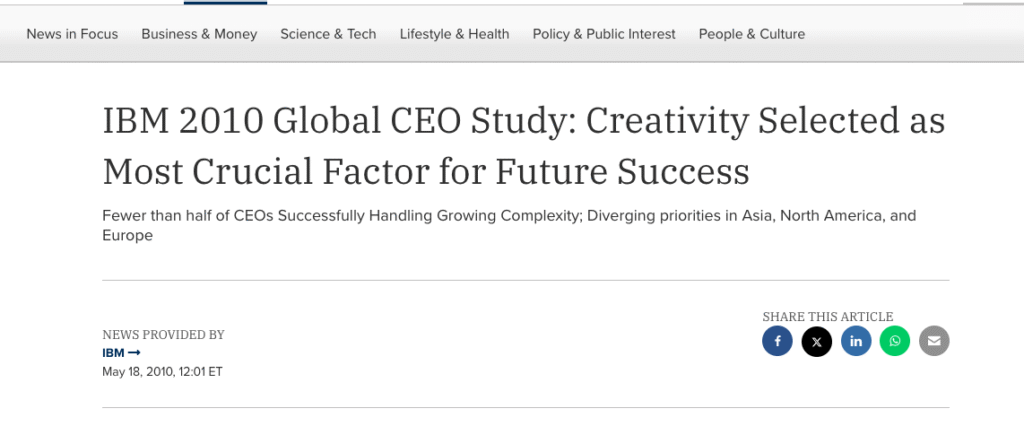Click the May 18, 2010 date
The image size is (1024, 426).
pos(163,372)
